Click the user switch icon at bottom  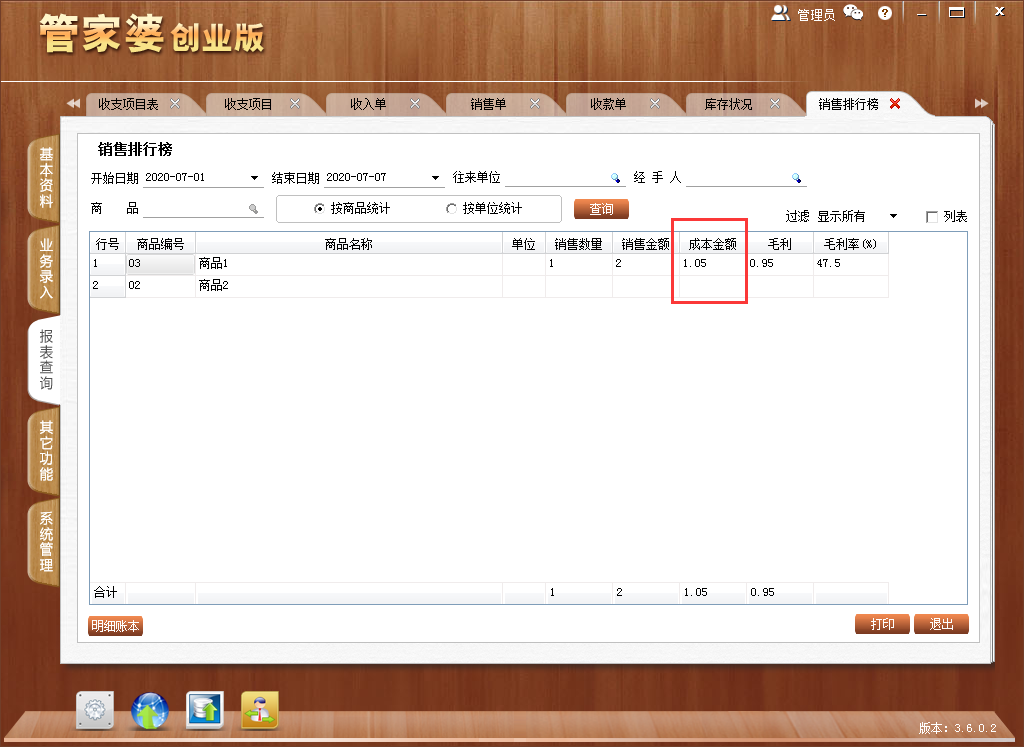point(260,710)
